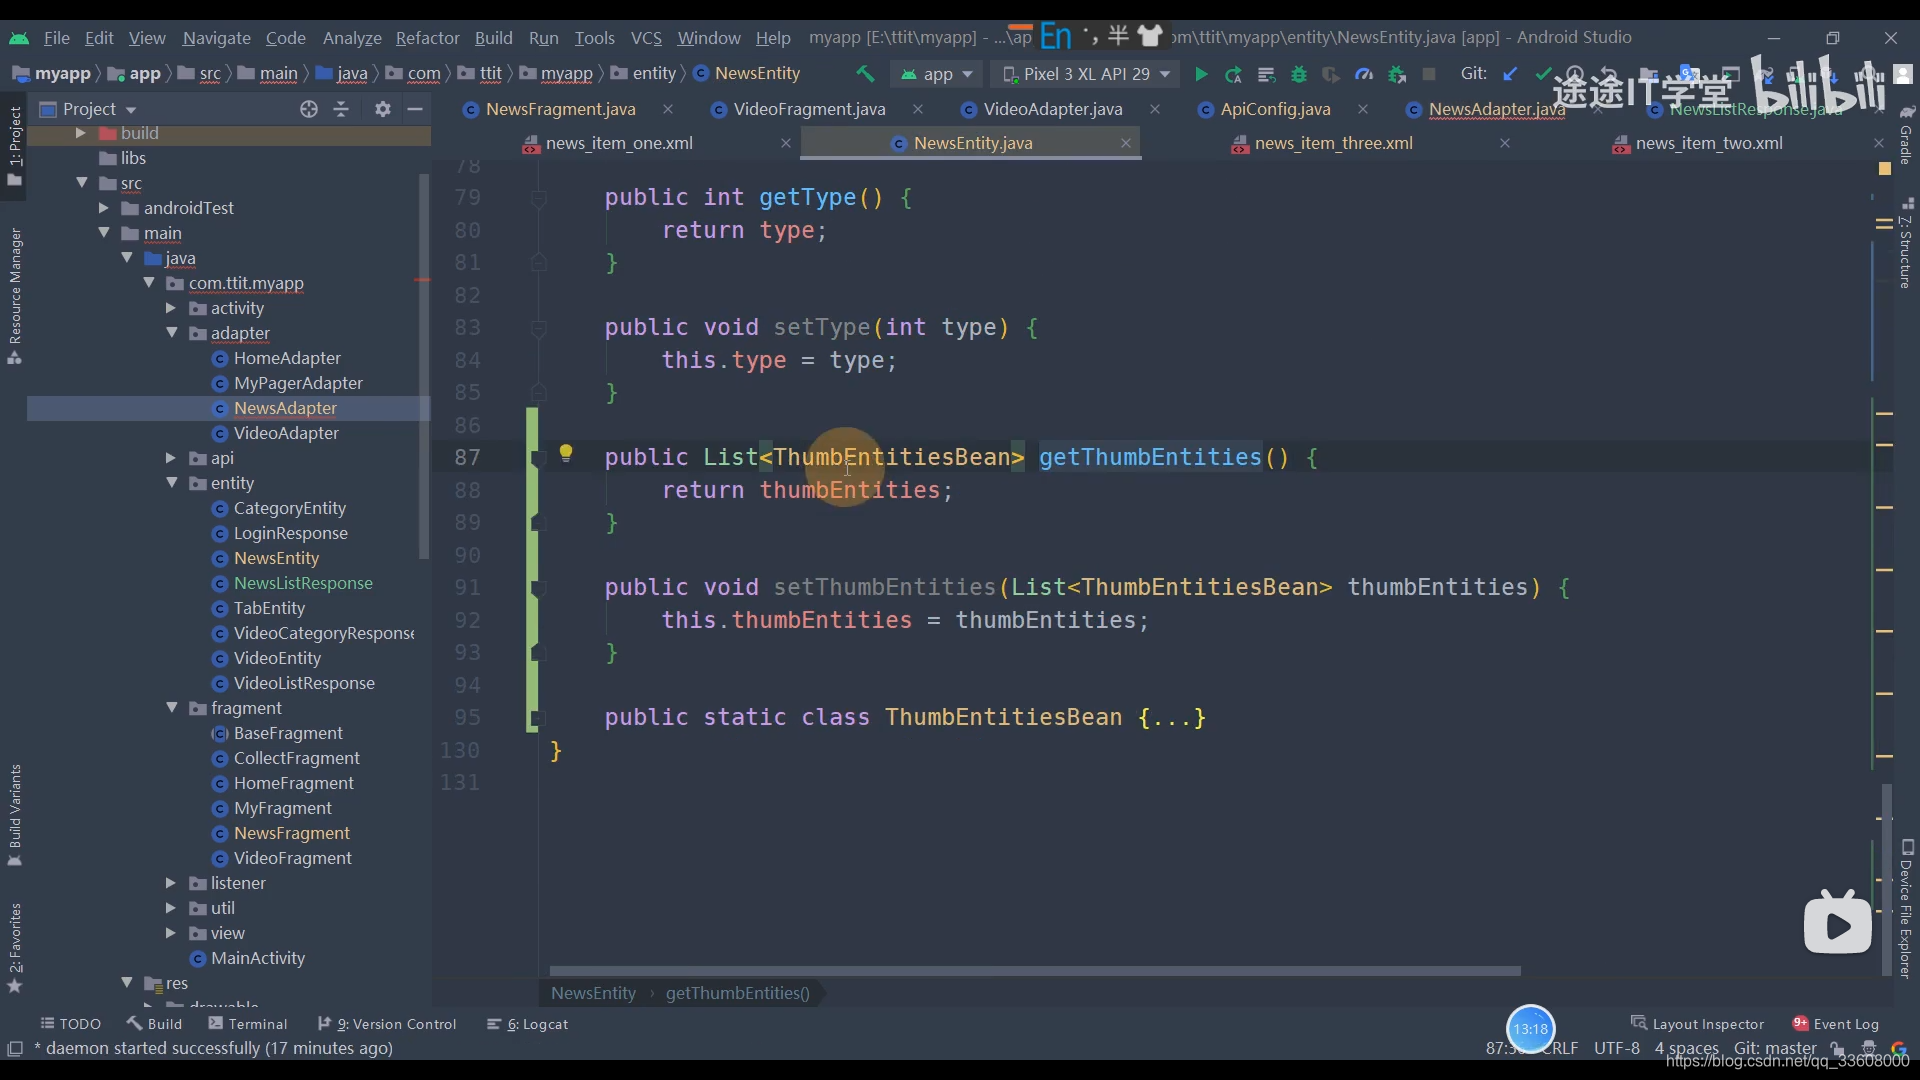Open the Project view dropdown

88,109
